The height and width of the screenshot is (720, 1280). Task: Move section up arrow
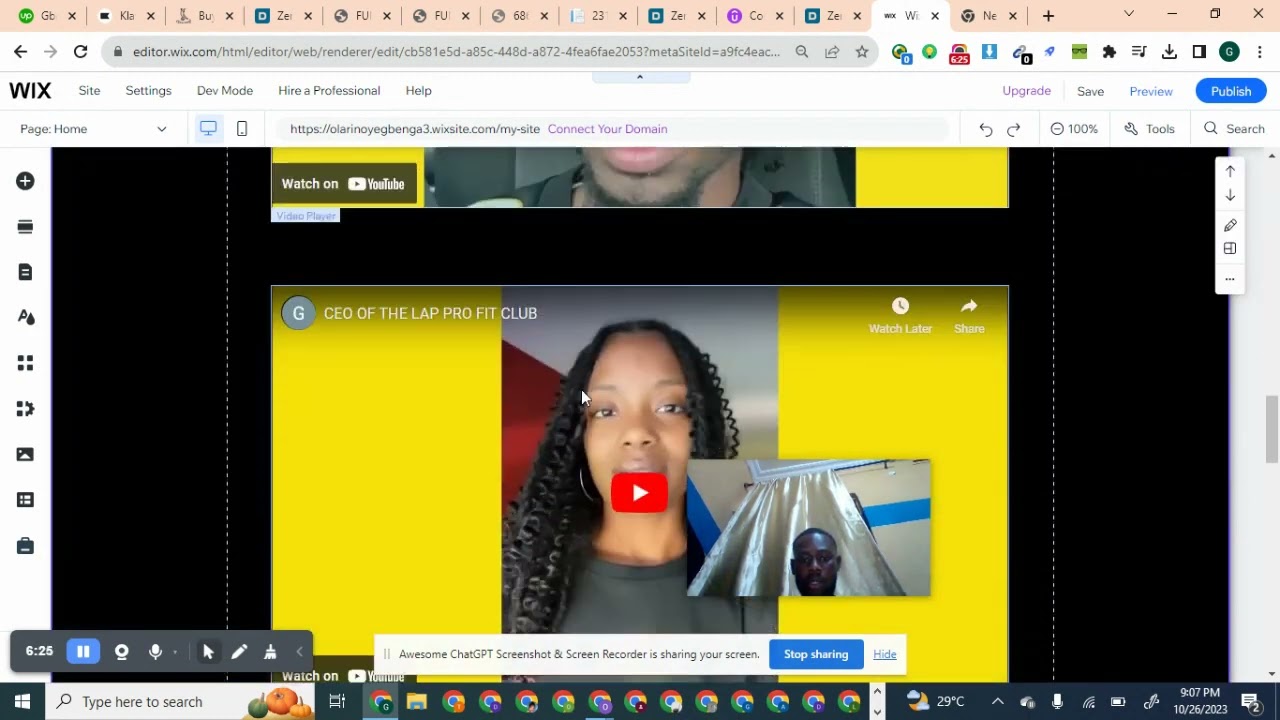(1230, 171)
